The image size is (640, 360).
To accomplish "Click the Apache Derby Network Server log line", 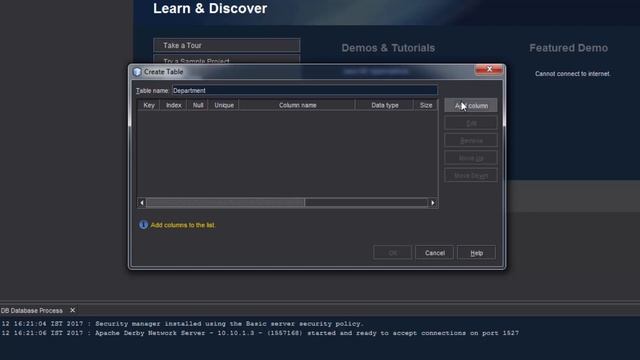I will 260,333.
